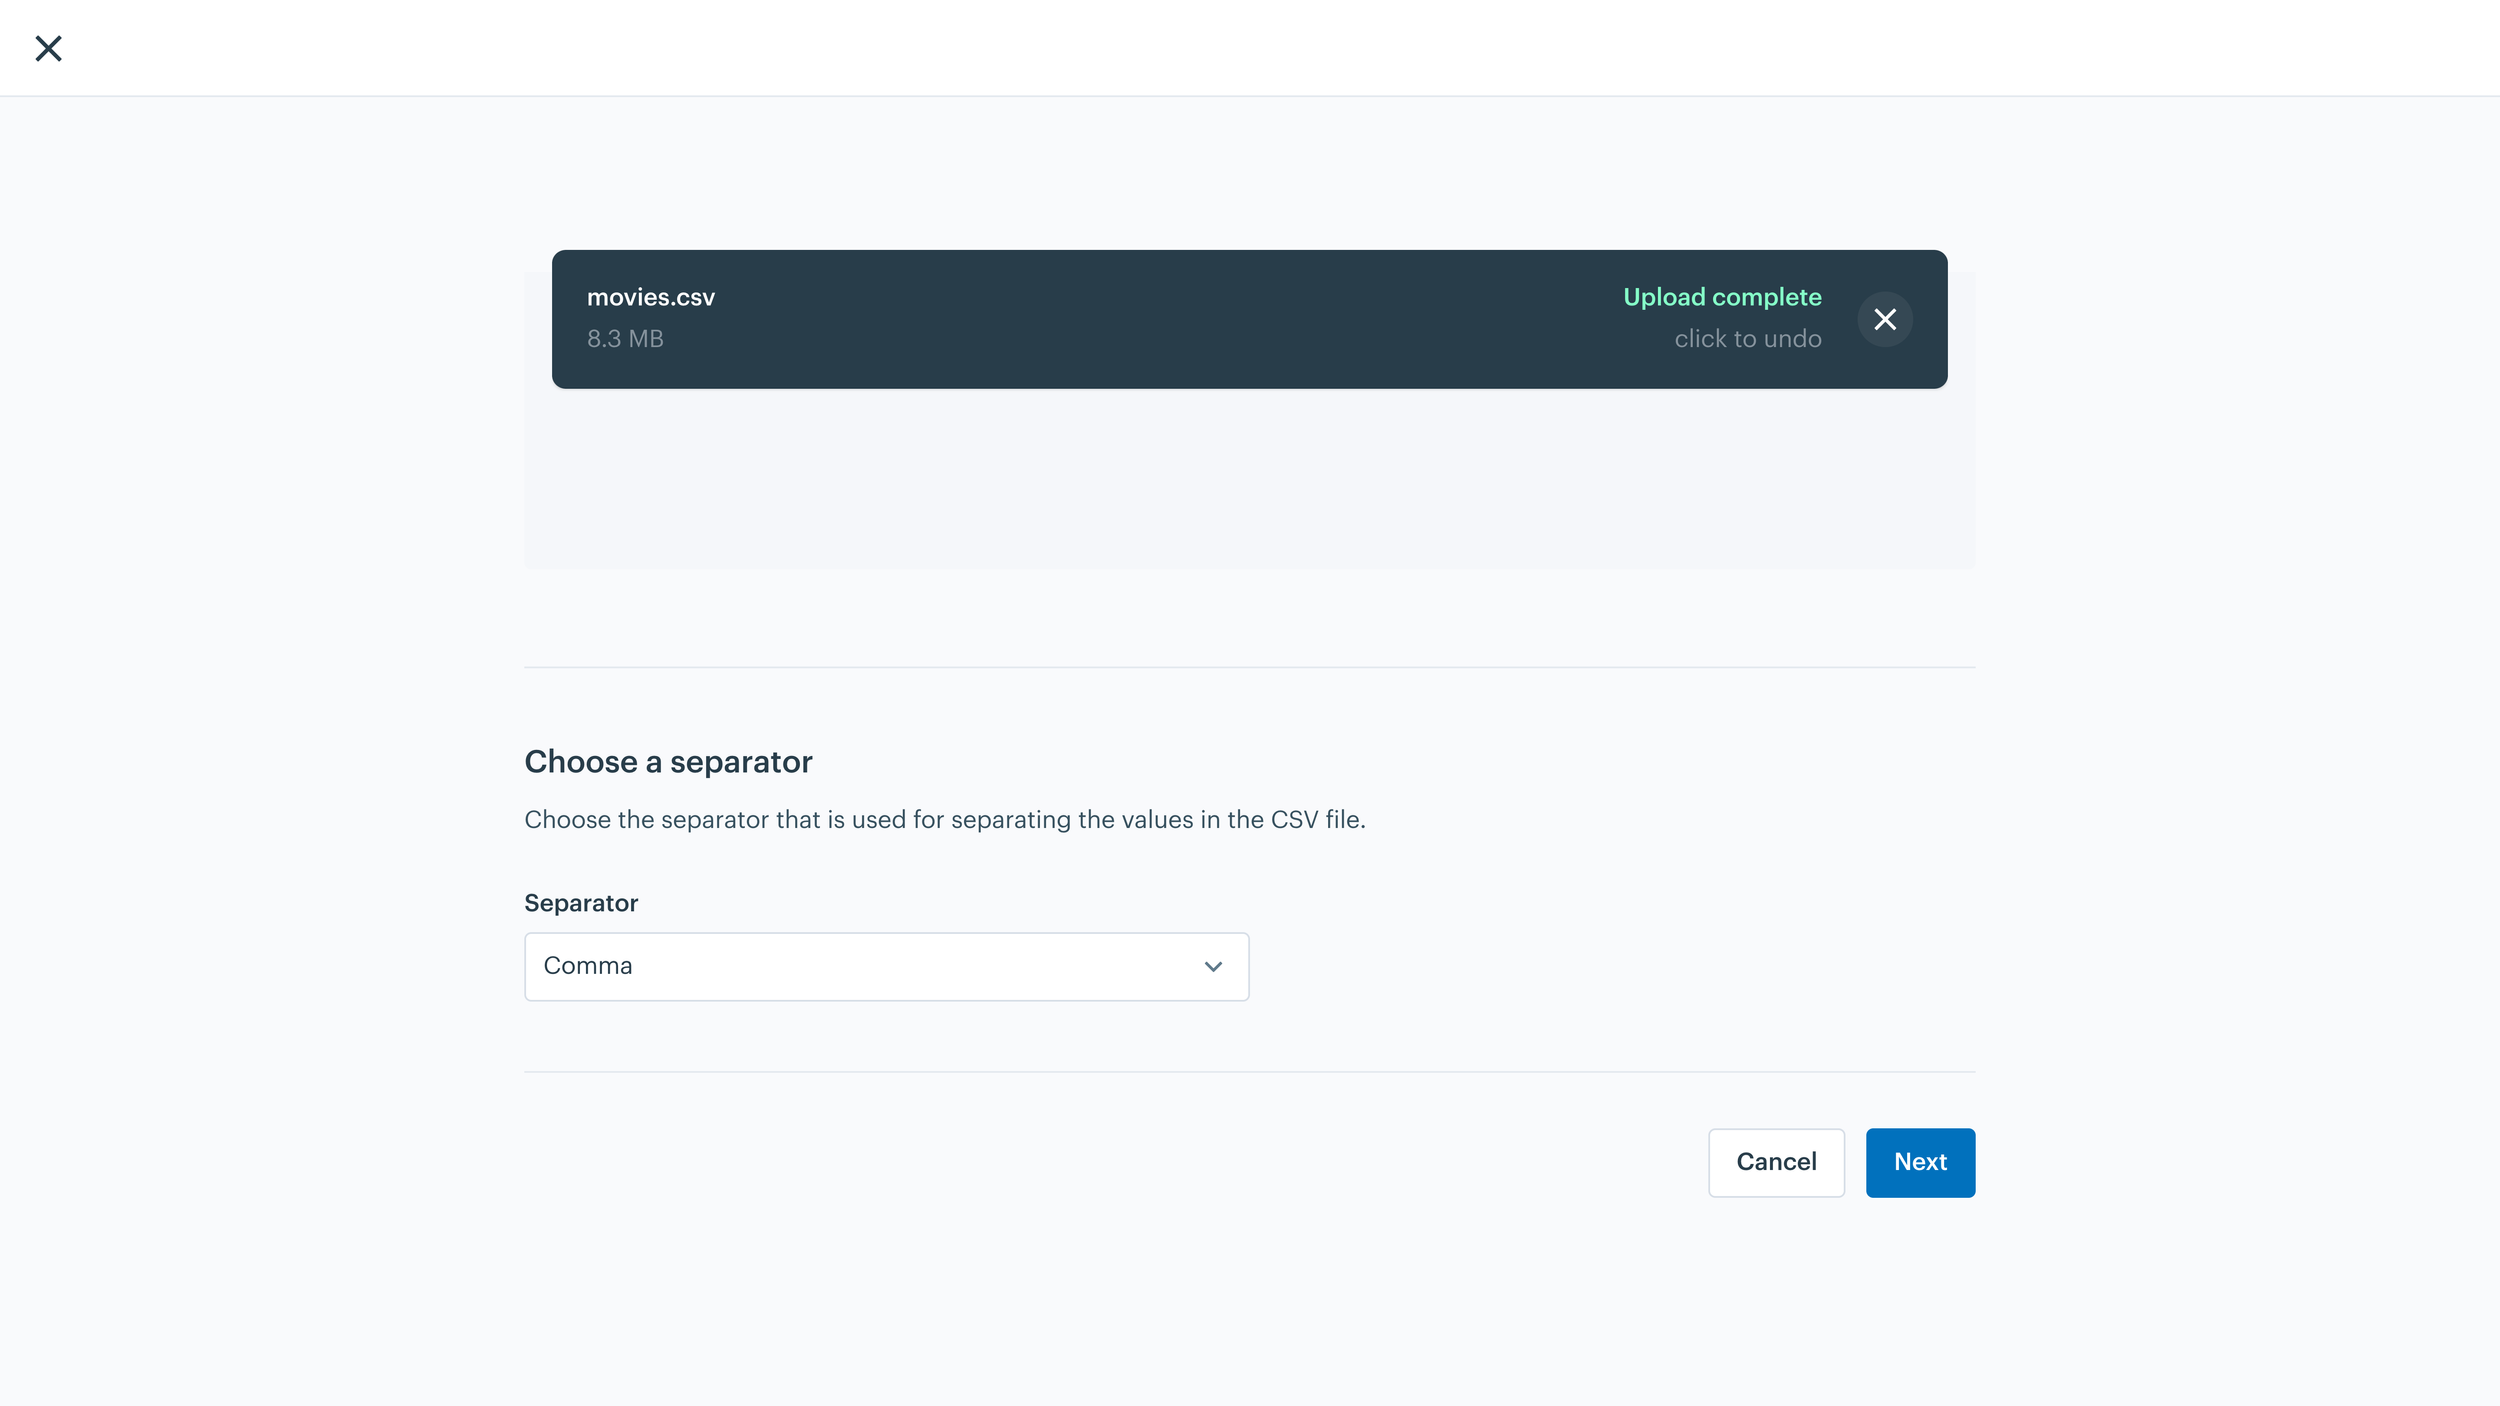This screenshot has height=1406, width=2500.
Task: Click the 8.3 MB file size text
Action: click(x=625, y=339)
